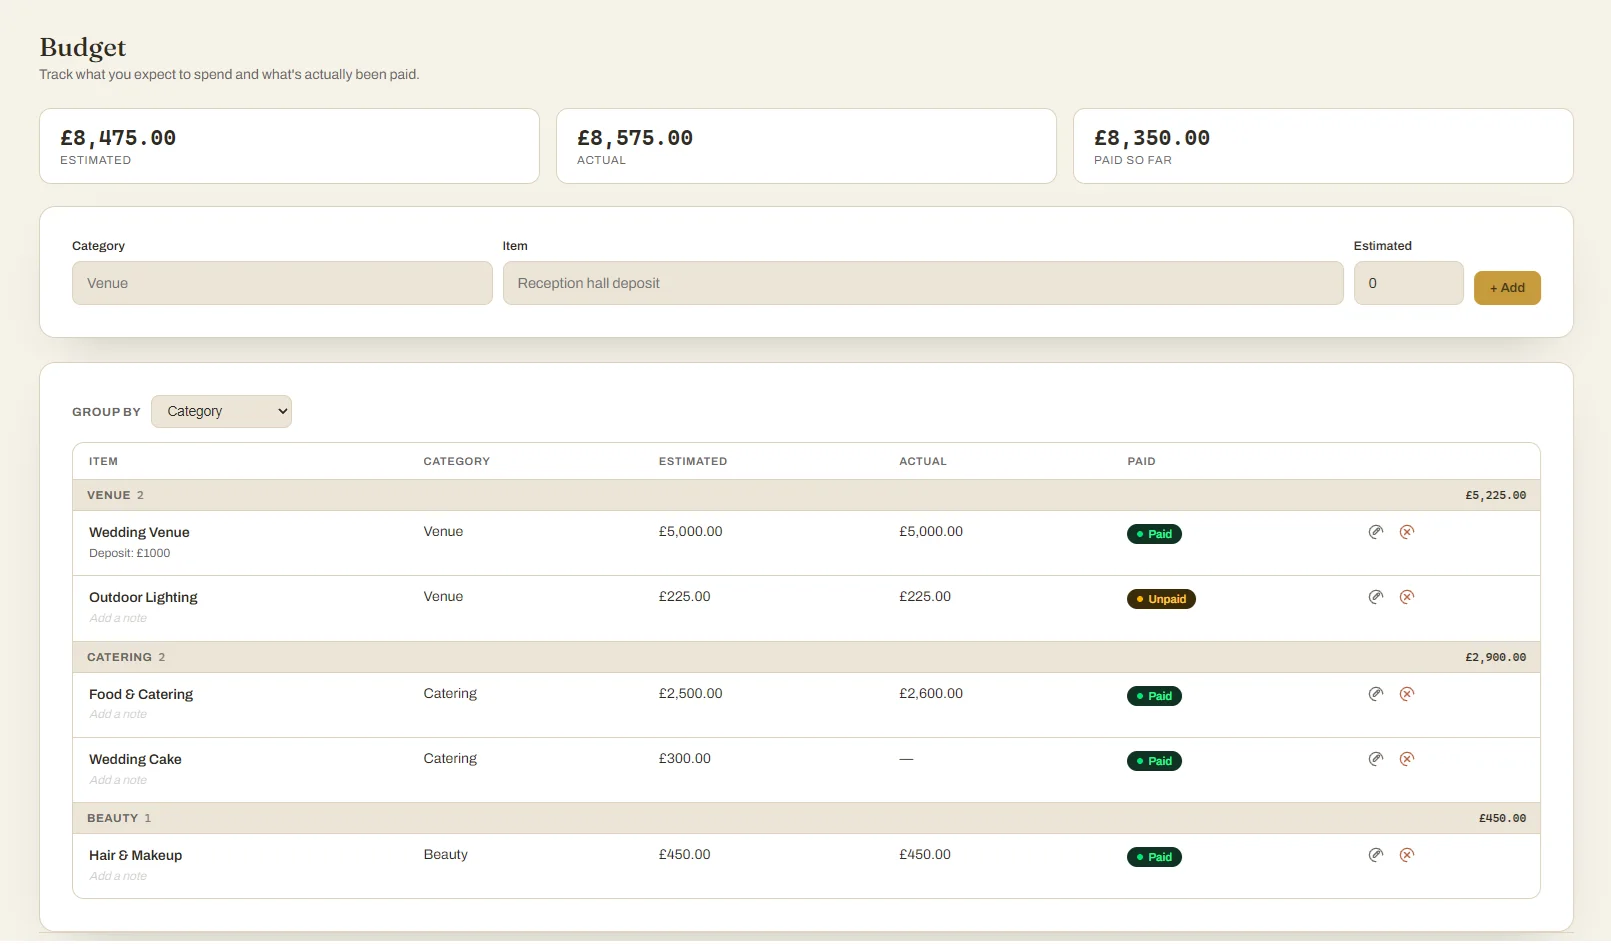1611x944 pixels.
Task: Toggle Unpaid status for Outdoor Lighting
Action: pyautogui.click(x=1161, y=599)
